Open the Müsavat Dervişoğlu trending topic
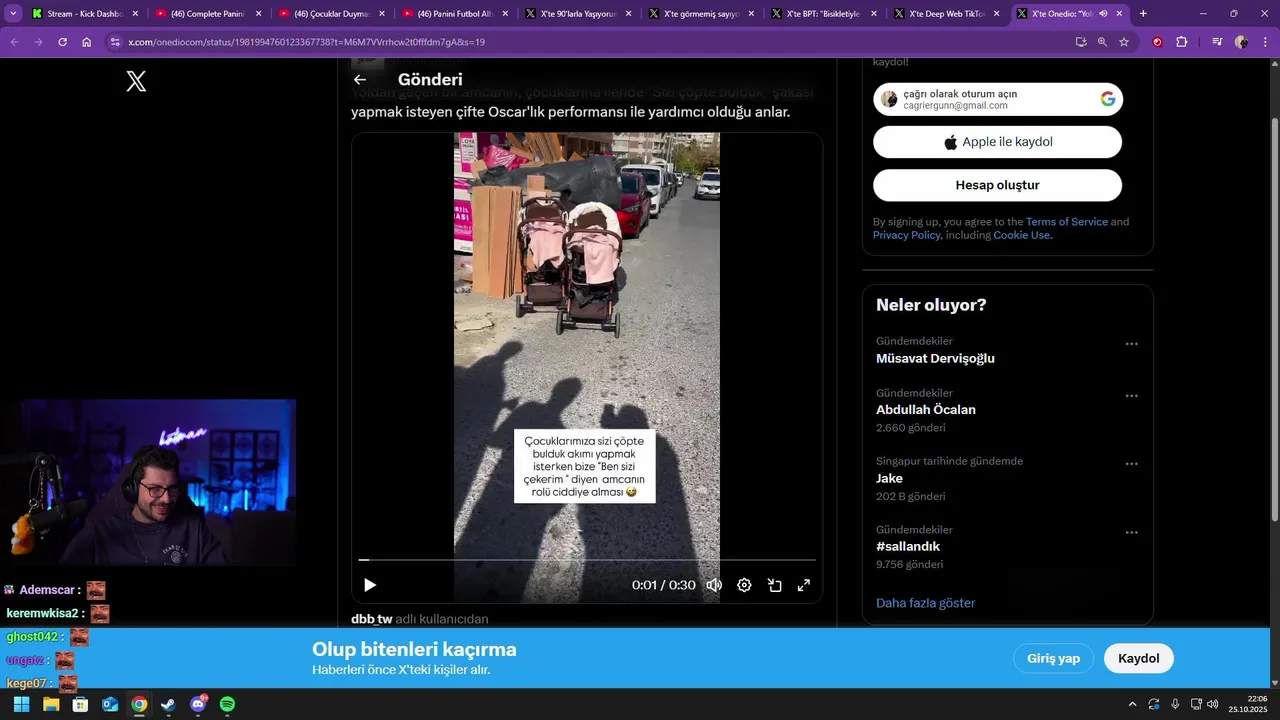Viewport: 1280px width, 720px height. point(935,358)
